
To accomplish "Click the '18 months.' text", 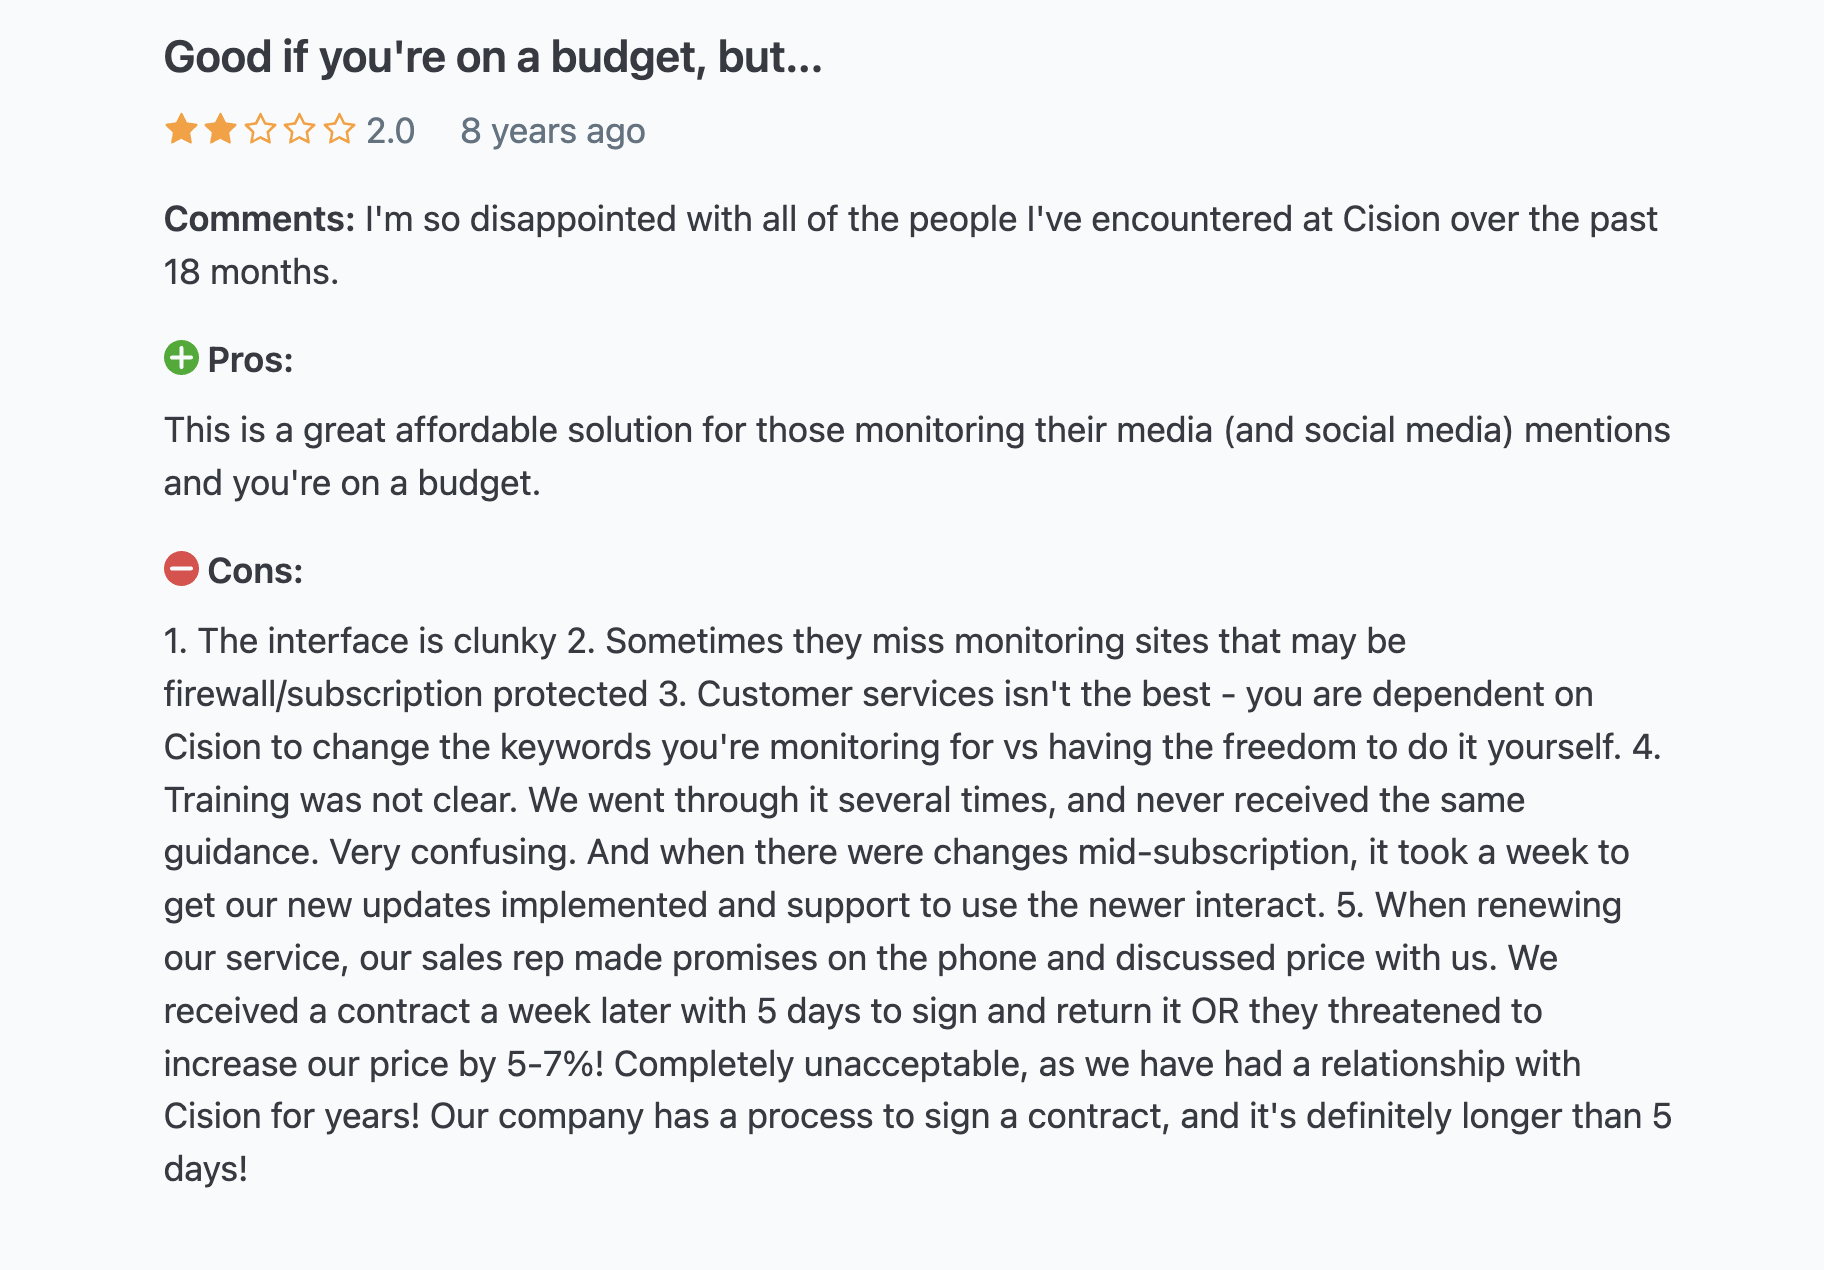I will [251, 272].
